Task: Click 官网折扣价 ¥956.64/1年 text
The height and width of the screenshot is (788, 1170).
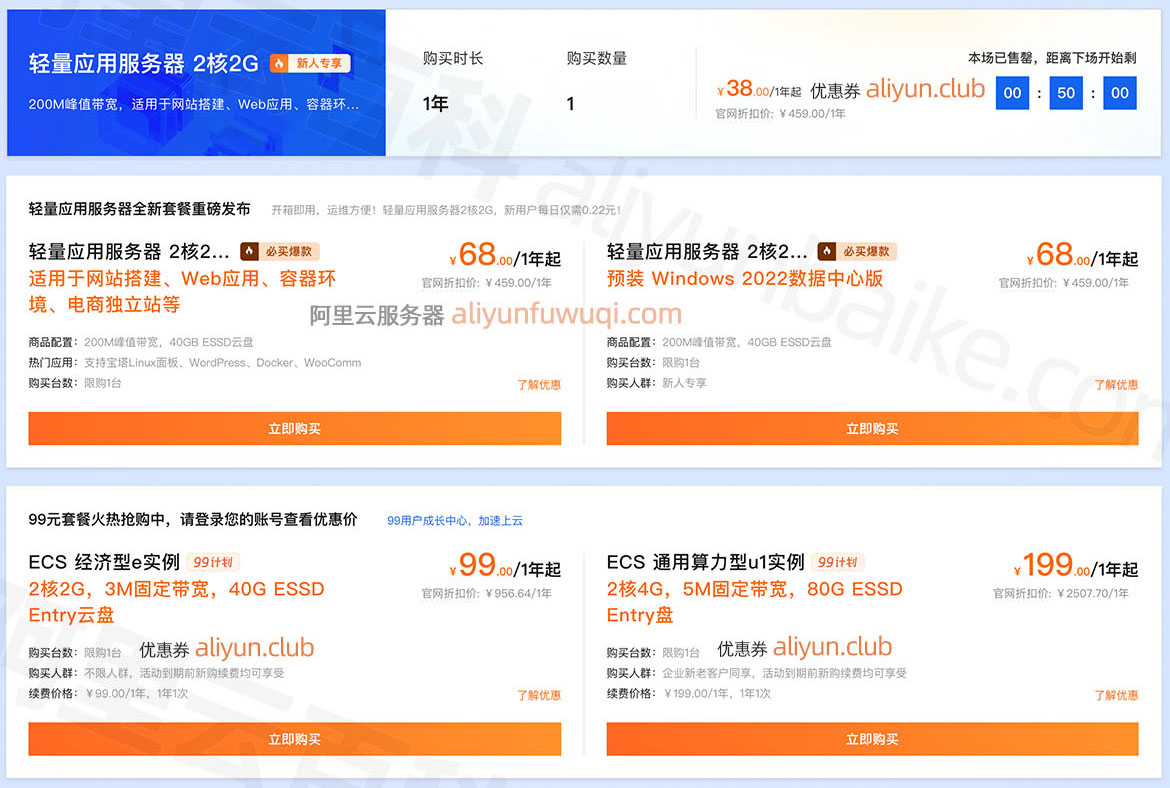Action: point(487,593)
